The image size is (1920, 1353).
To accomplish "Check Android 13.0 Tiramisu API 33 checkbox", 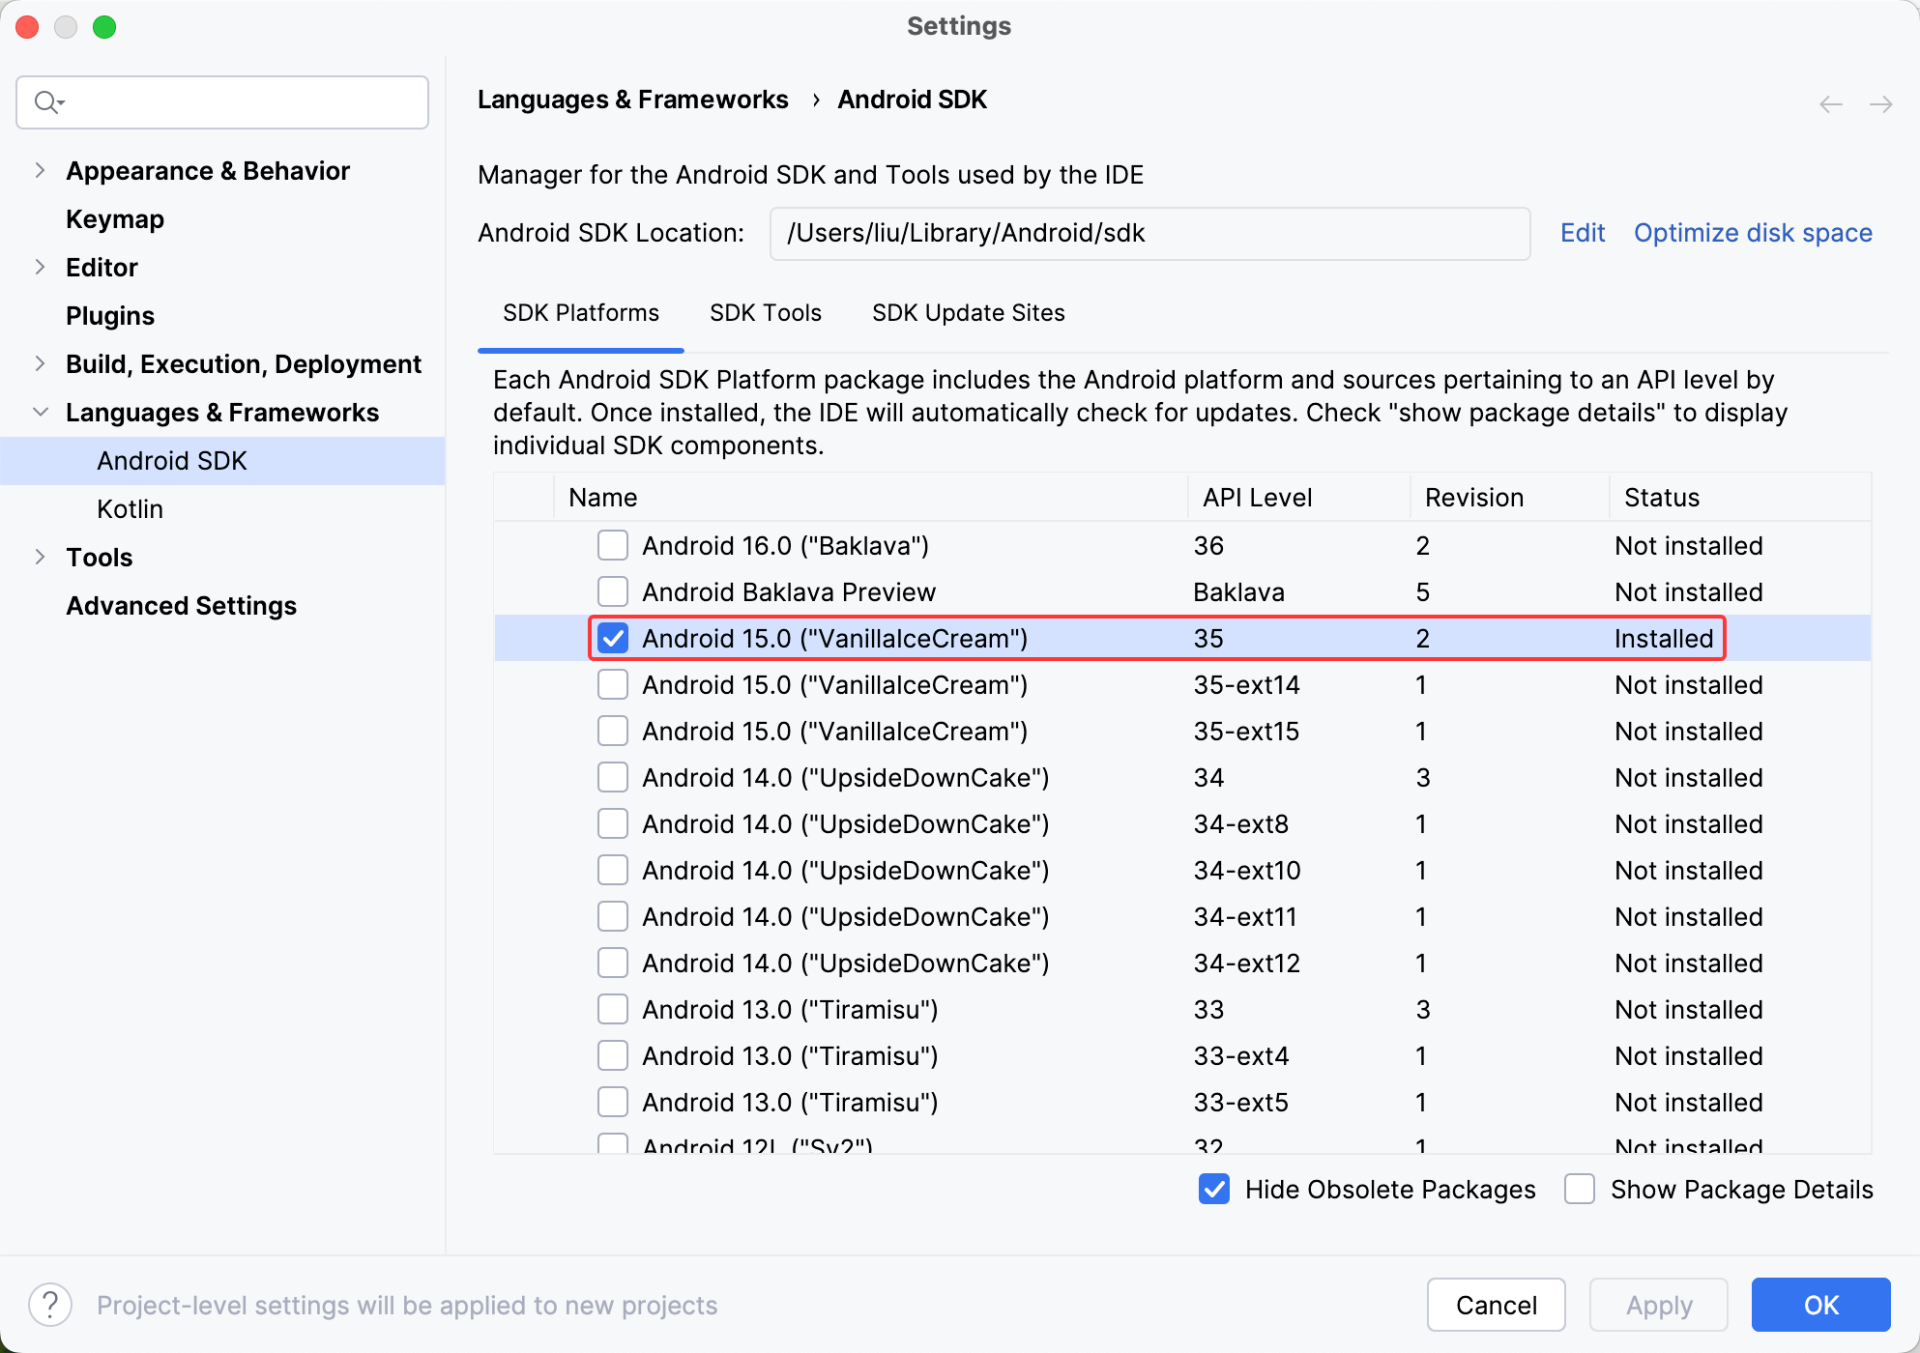I will 612,1009.
